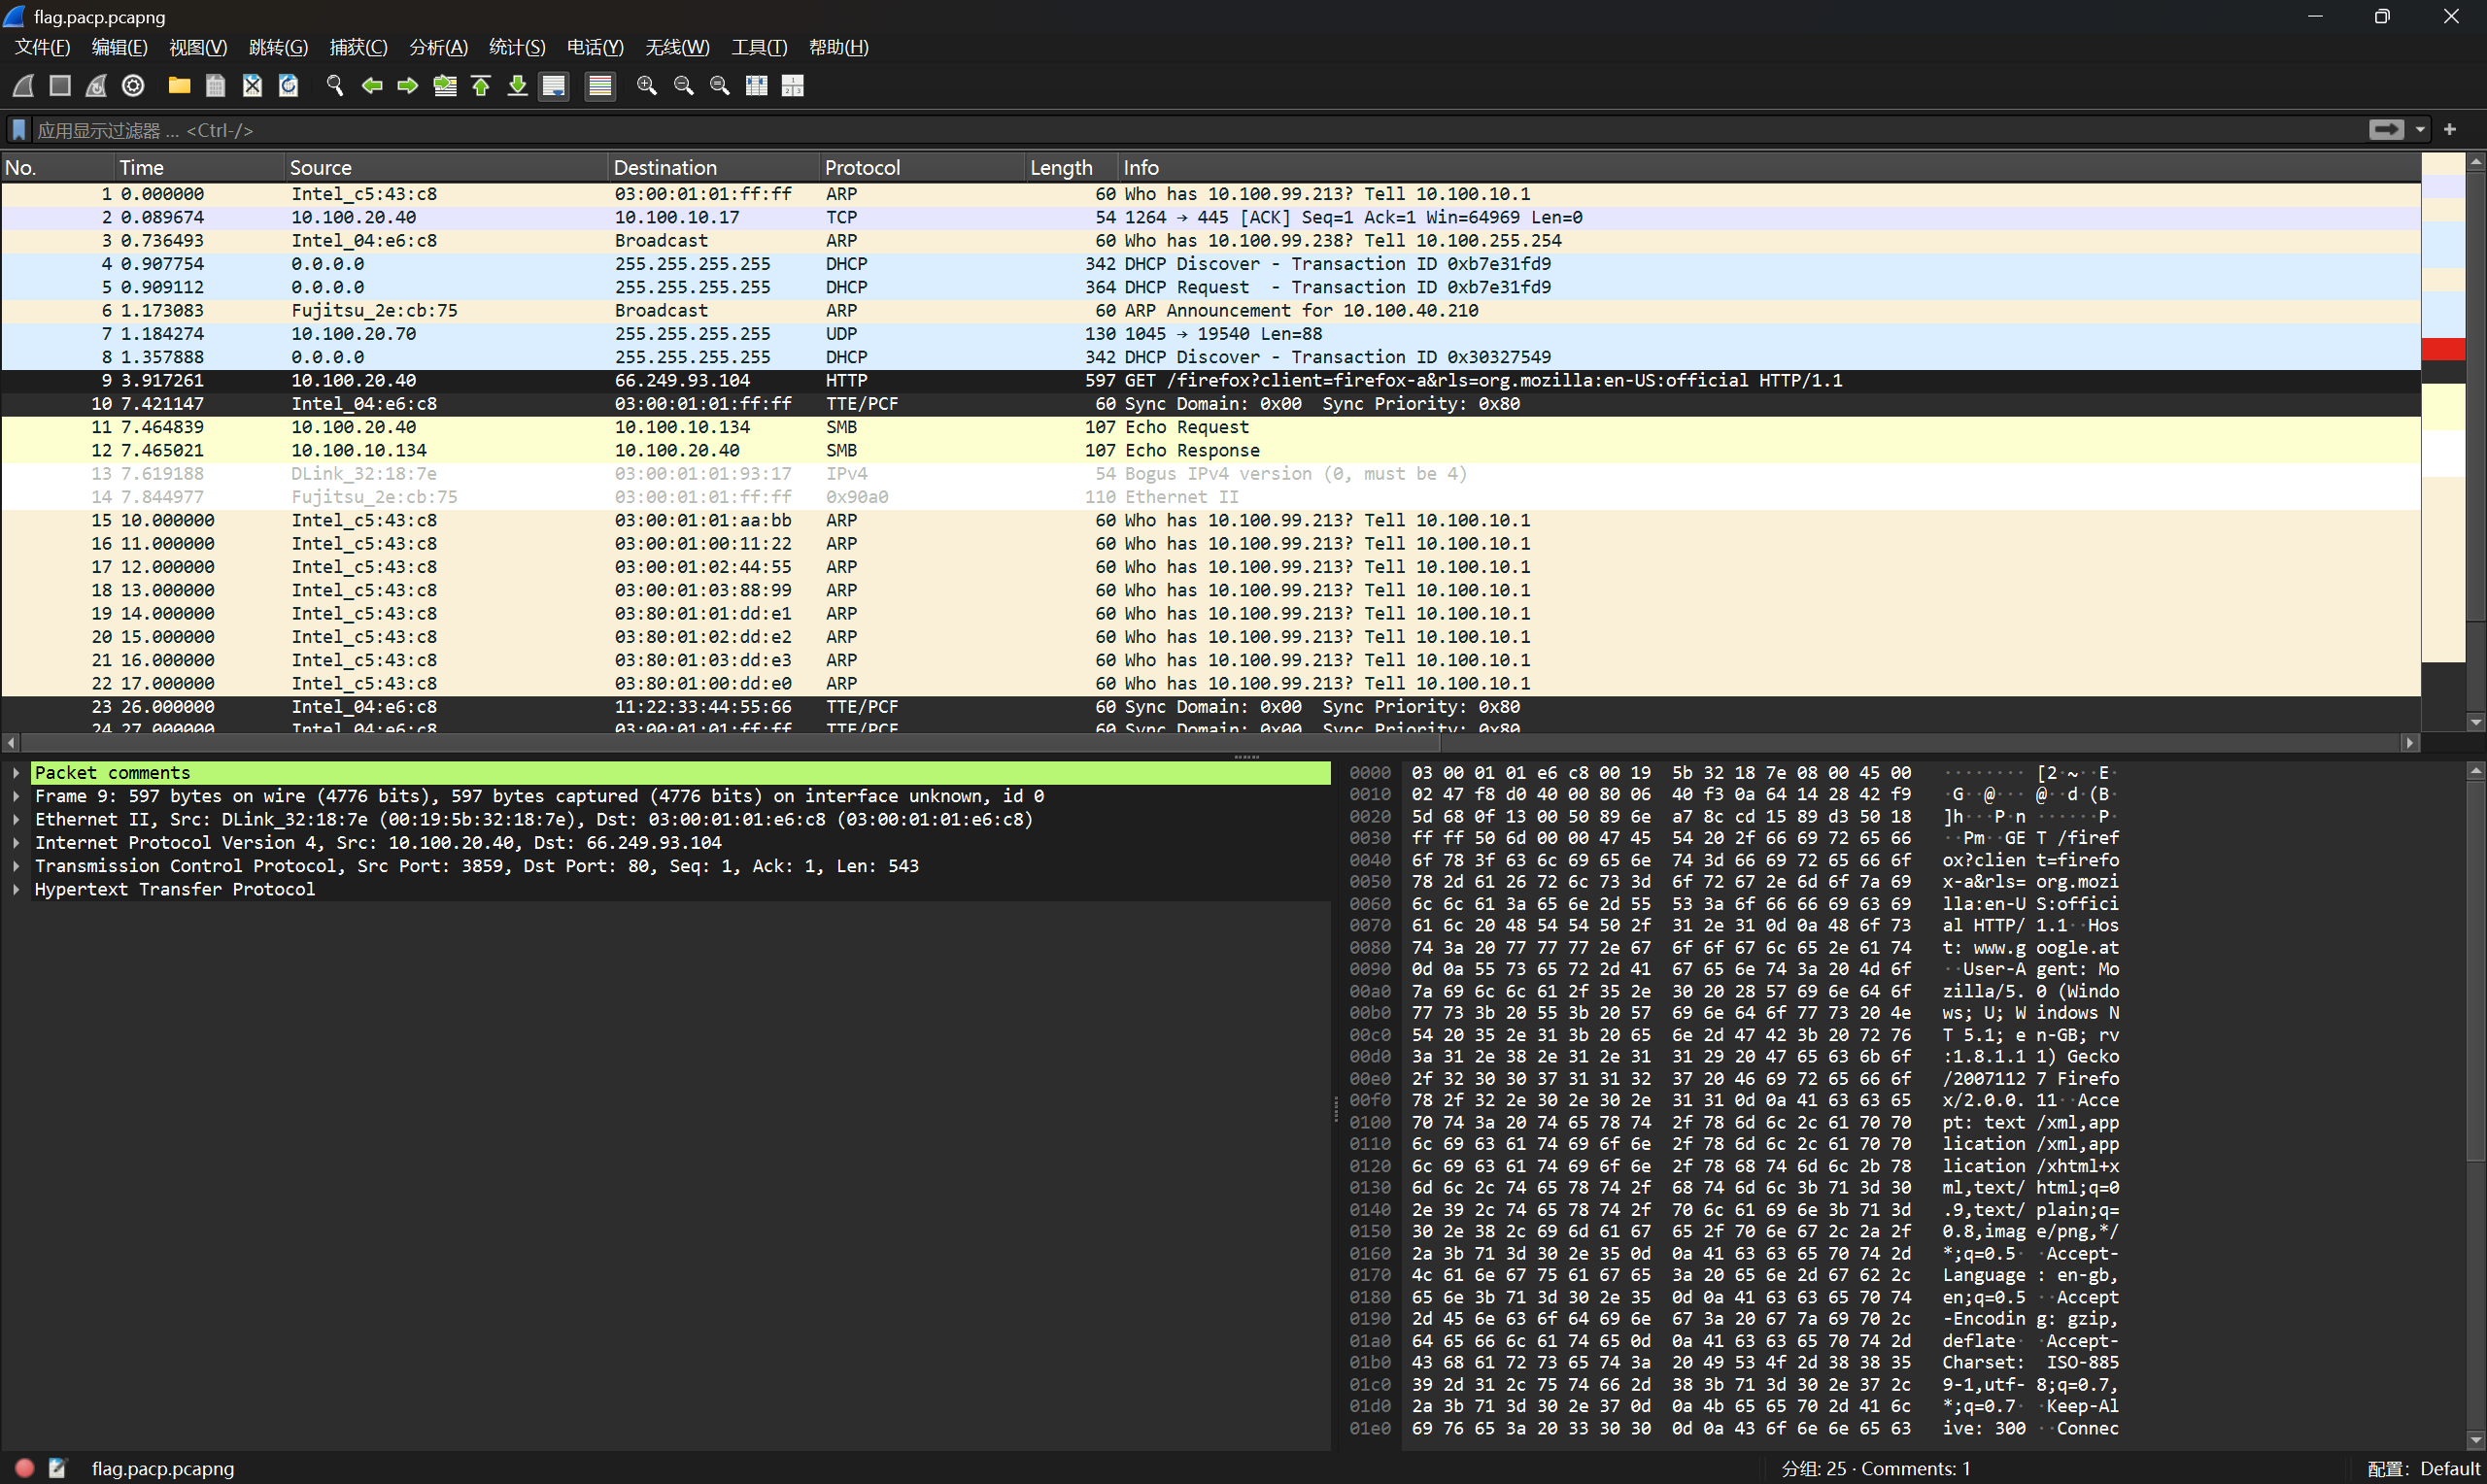The width and height of the screenshot is (2487, 1484).
Task: Select packet 23 TTE/PCF at 26.000000
Action: coord(1210,707)
